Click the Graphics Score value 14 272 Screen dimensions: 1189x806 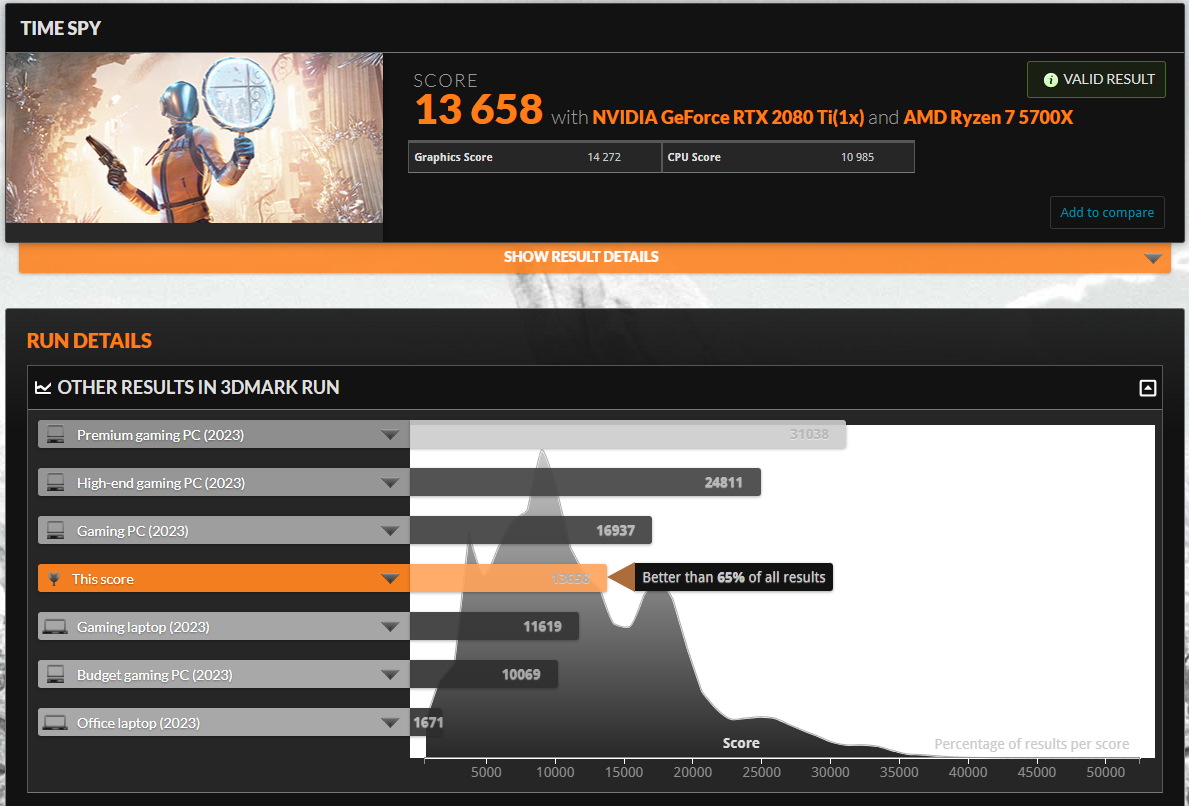coord(604,157)
